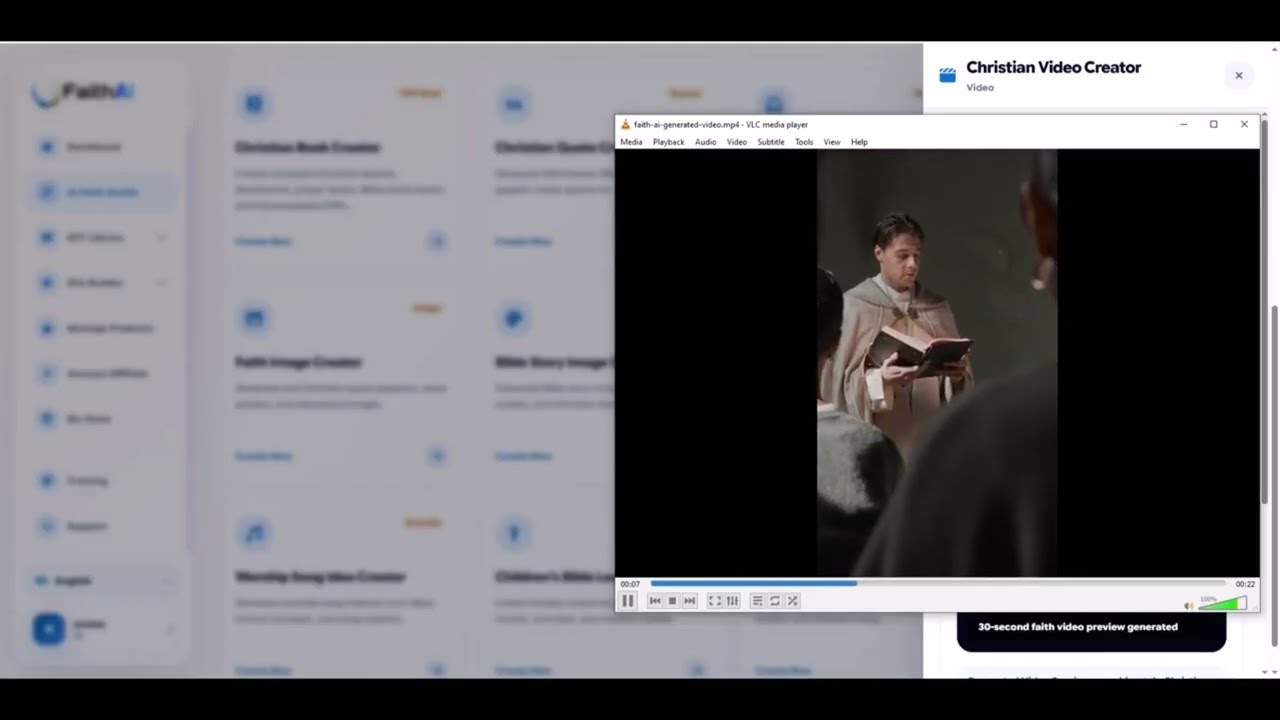Click the total time 00:22 label
The image size is (1280, 720).
[x=1245, y=584]
